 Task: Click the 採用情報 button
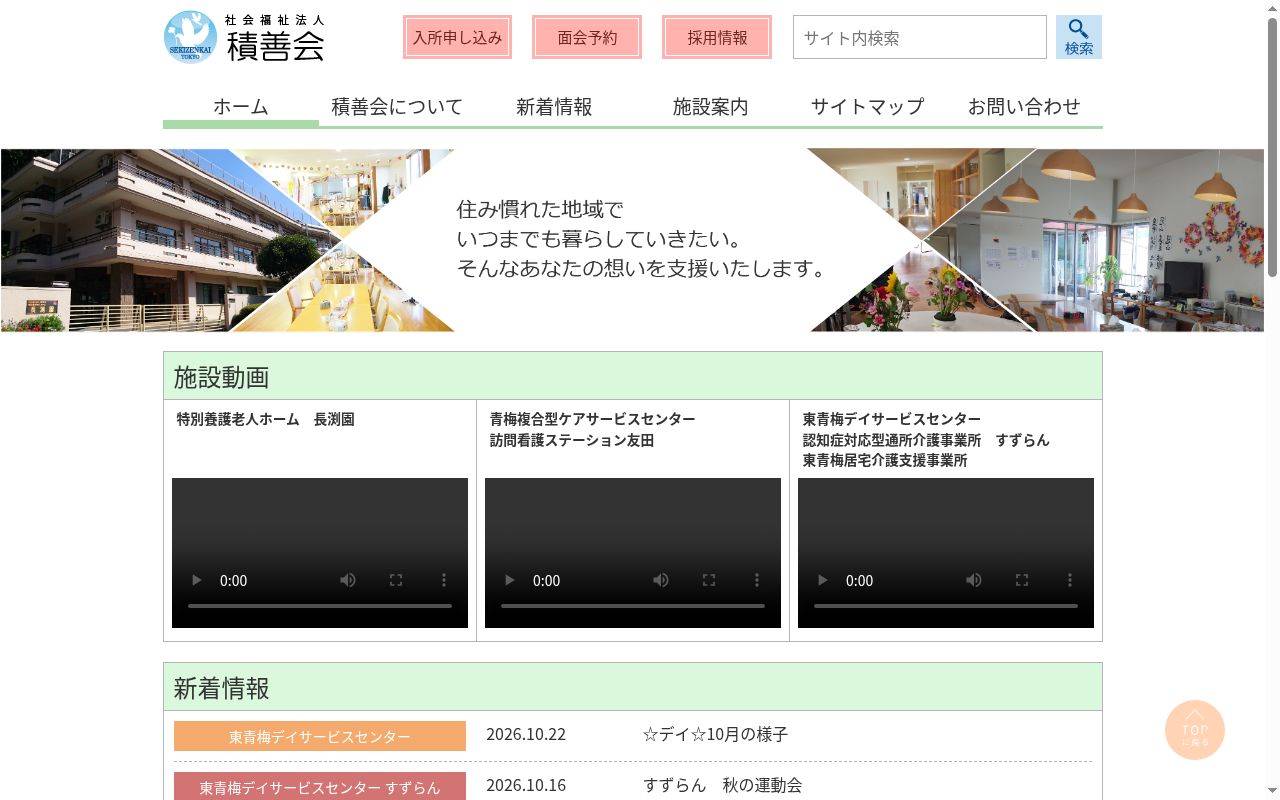tap(717, 37)
